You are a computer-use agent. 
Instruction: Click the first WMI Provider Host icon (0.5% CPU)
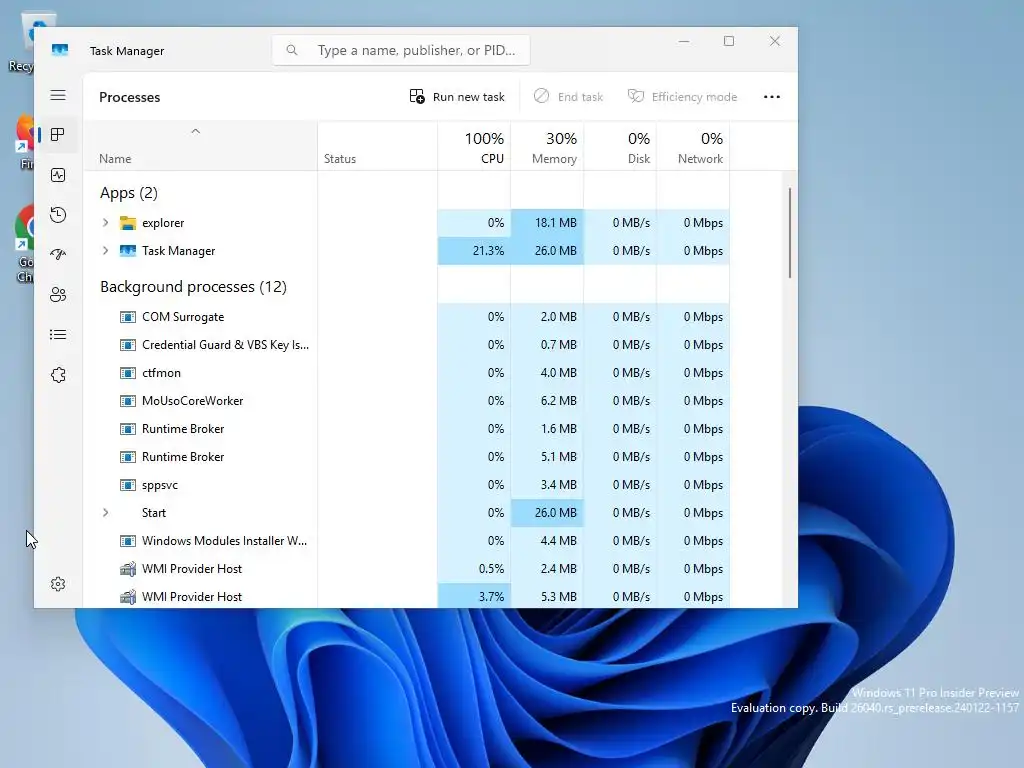coord(128,569)
